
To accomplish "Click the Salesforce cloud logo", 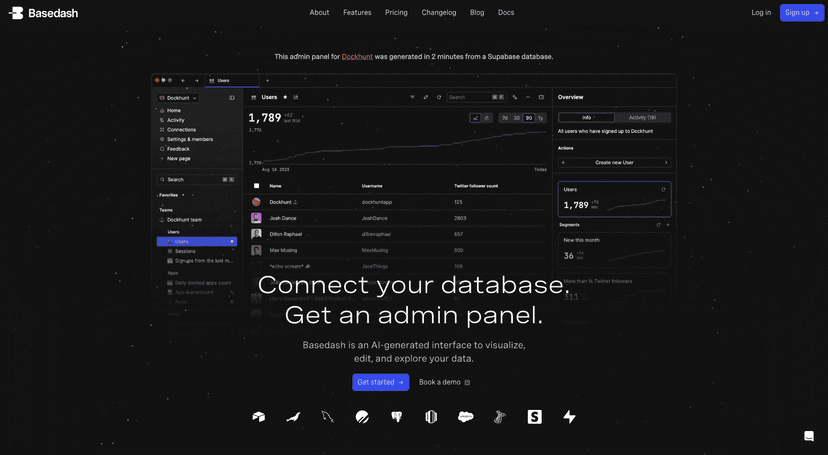I will [465, 417].
